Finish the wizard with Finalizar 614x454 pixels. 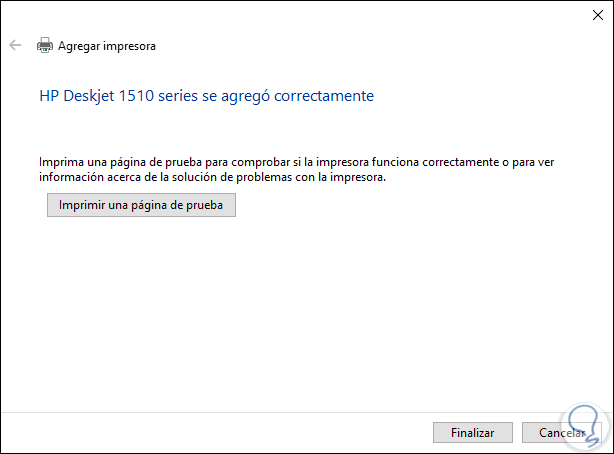pos(473,432)
